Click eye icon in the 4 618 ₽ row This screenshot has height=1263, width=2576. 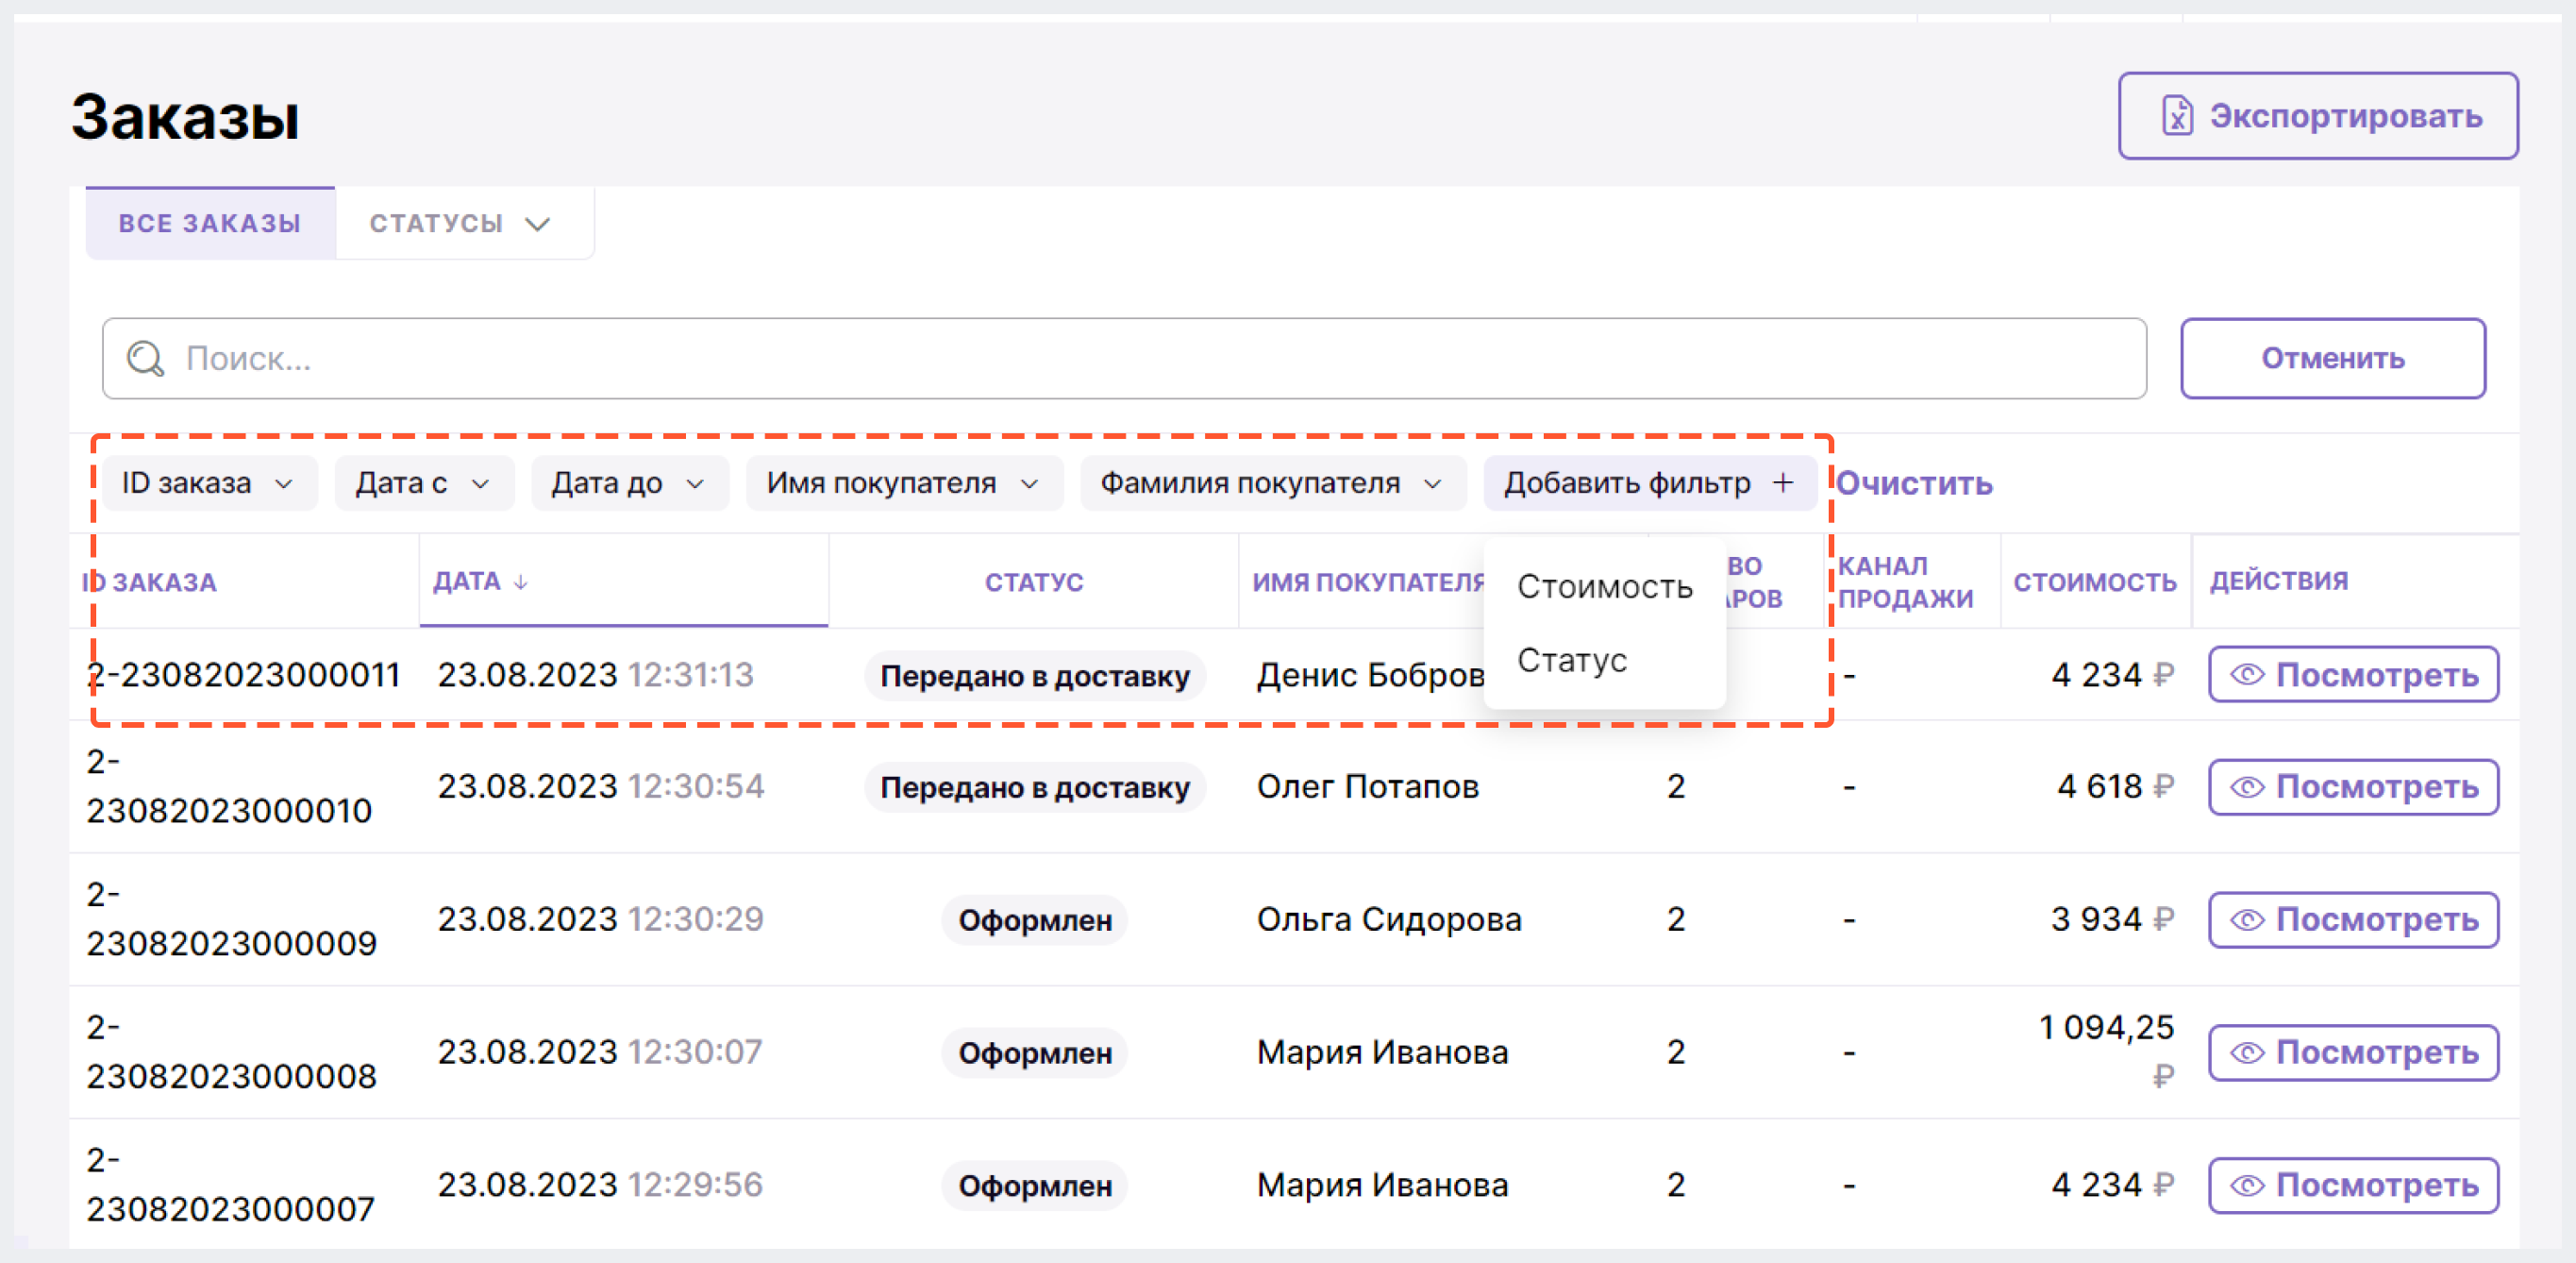coord(2247,787)
